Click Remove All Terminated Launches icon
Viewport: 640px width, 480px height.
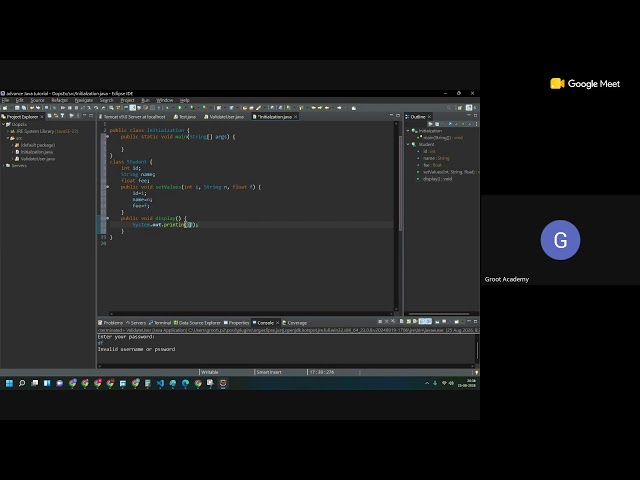pos(393,322)
